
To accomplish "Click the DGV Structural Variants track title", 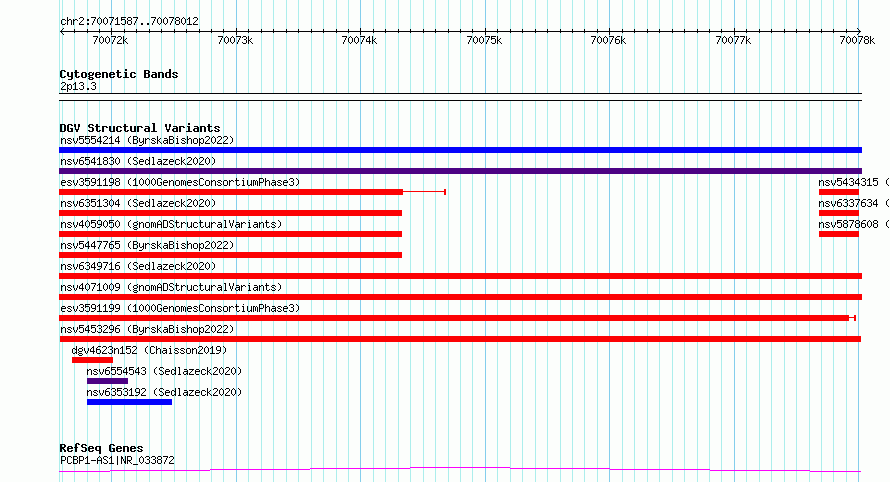I will pyautogui.click(x=140, y=128).
